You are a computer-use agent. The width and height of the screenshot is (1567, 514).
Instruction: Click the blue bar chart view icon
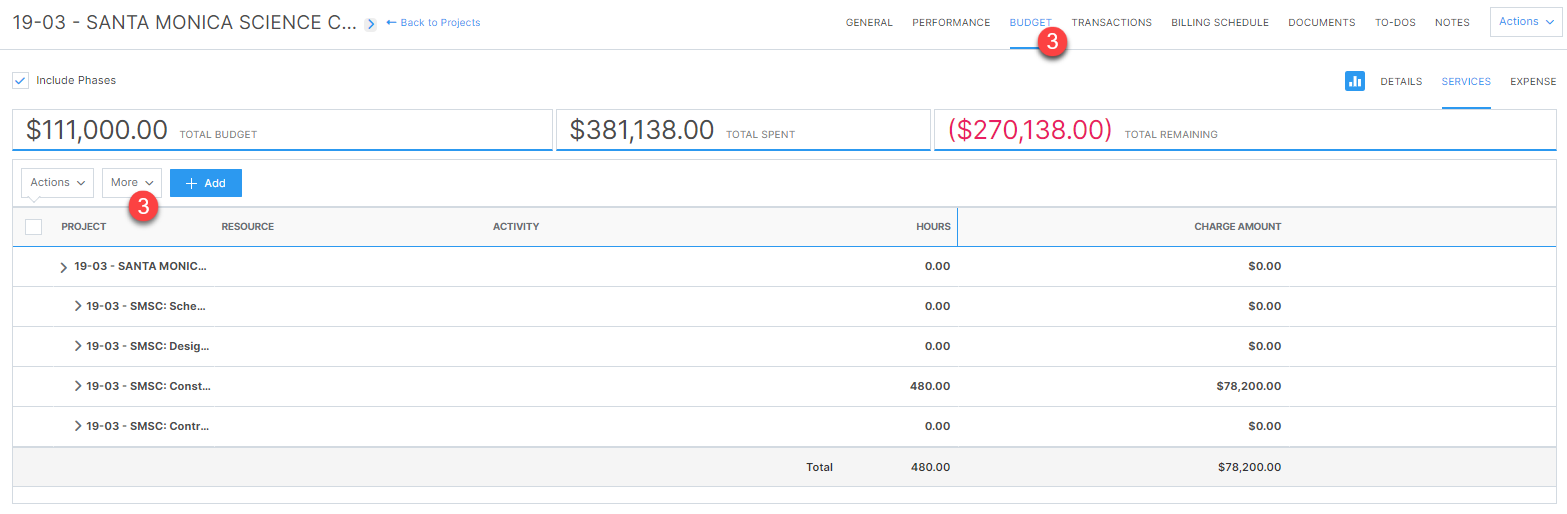point(1355,81)
